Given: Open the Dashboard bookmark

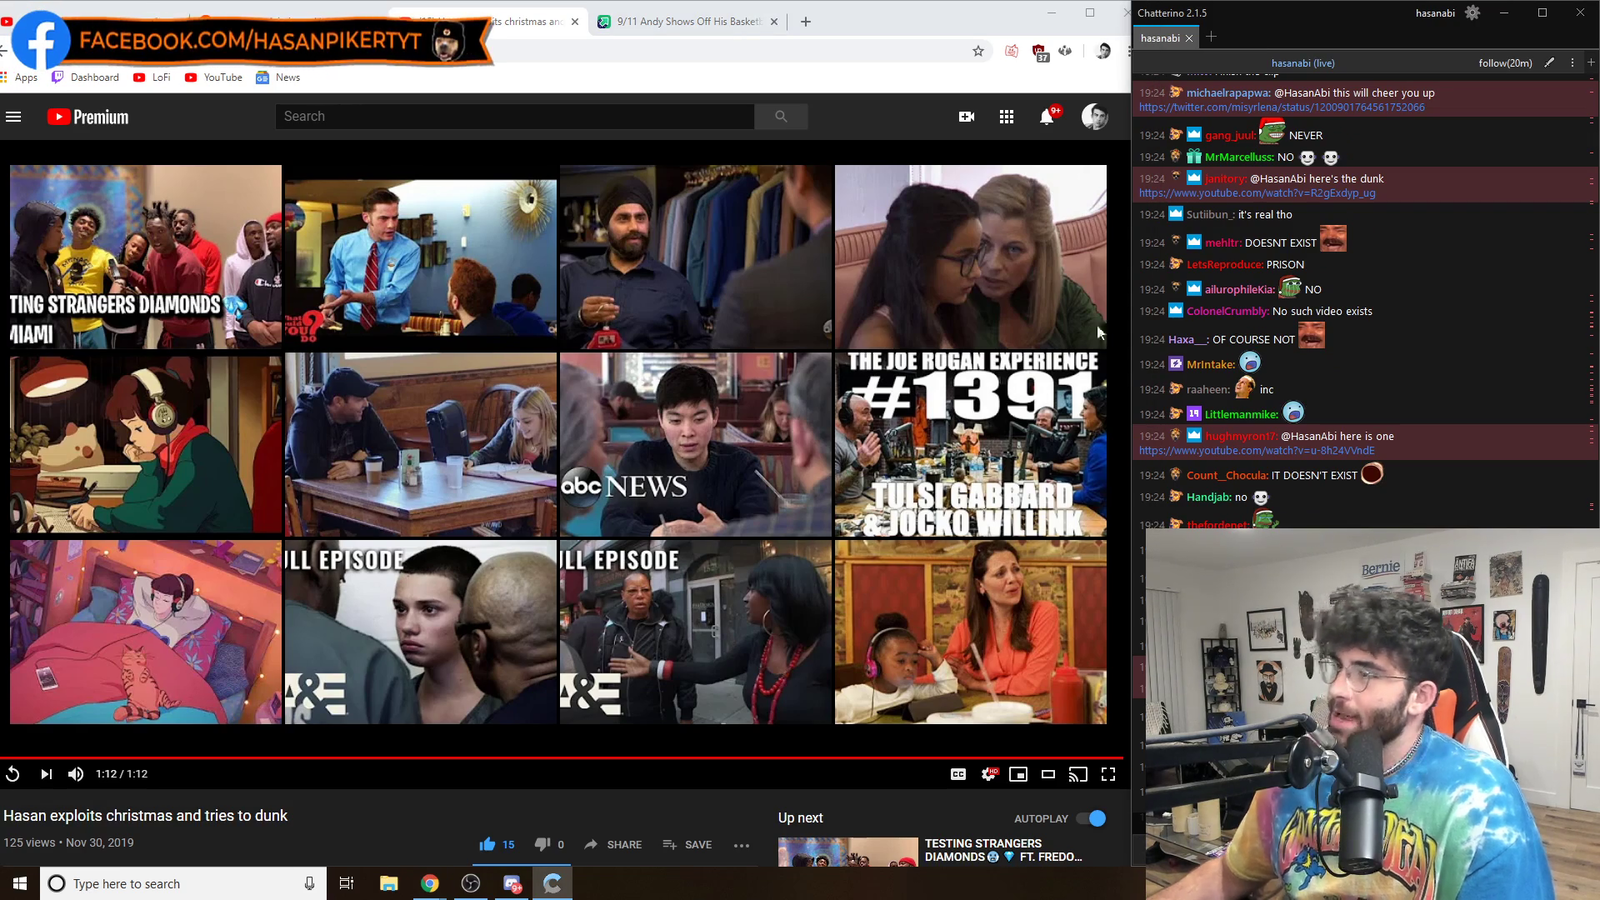Looking at the screenshot, I should point(85,77).
